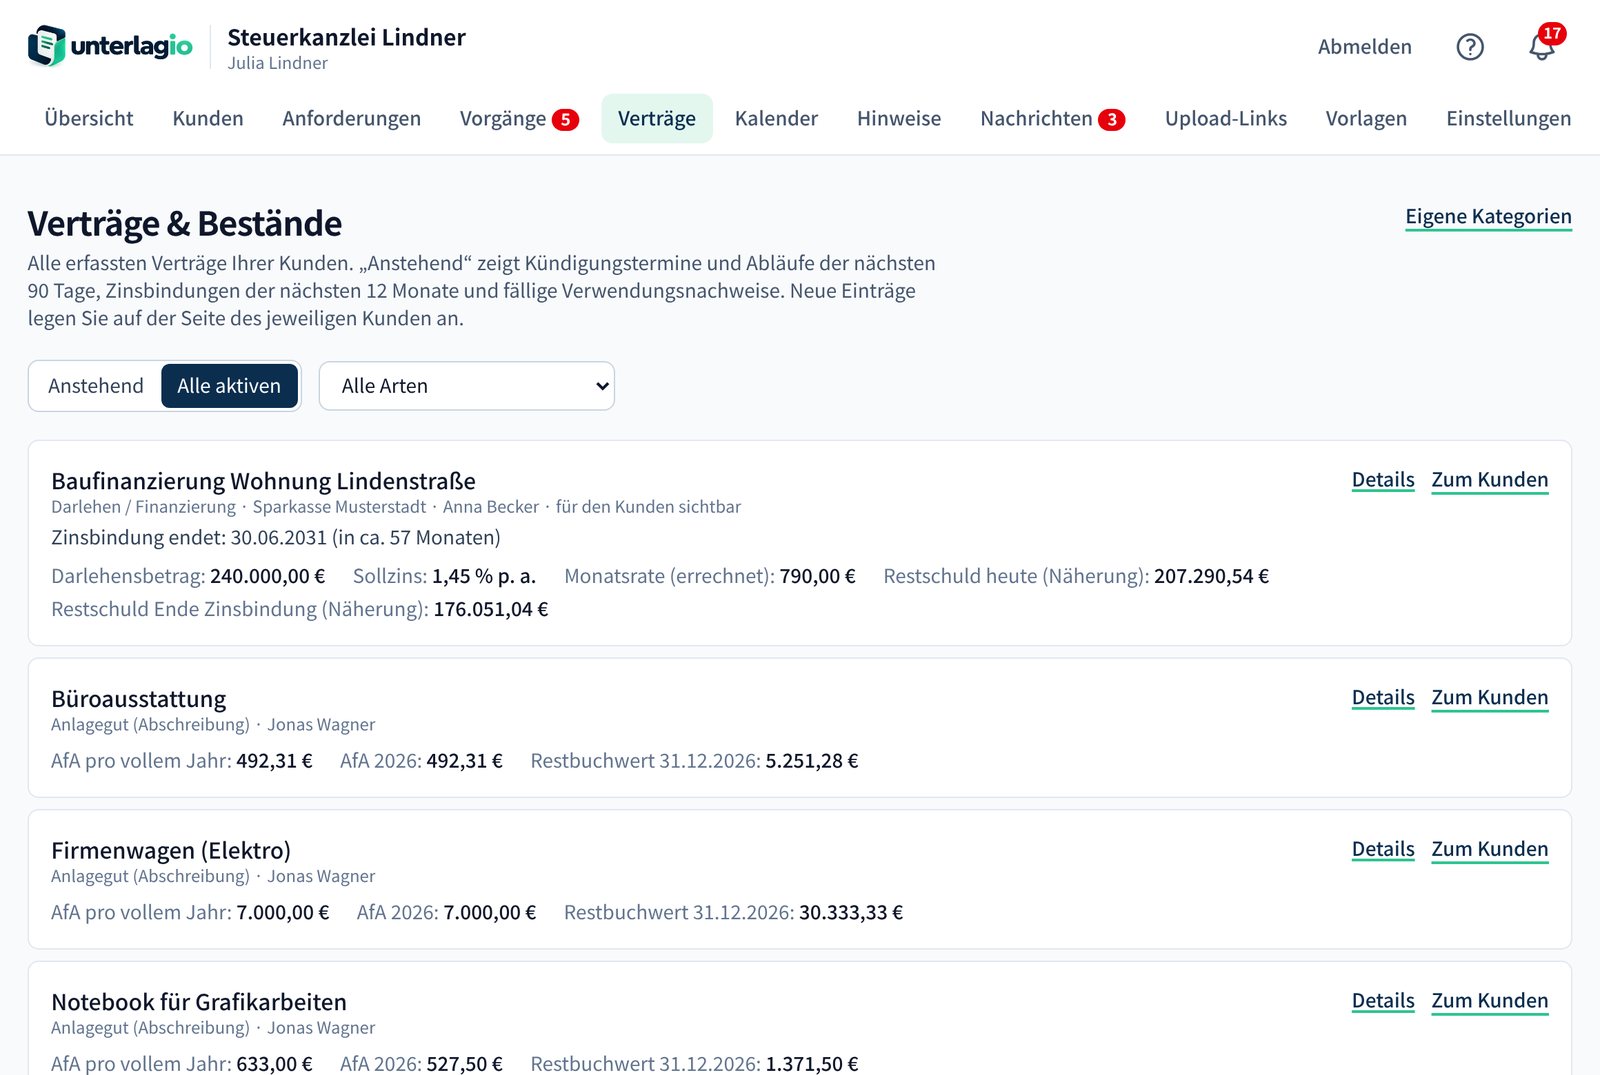Open the Einstellungen tab

1508,118
